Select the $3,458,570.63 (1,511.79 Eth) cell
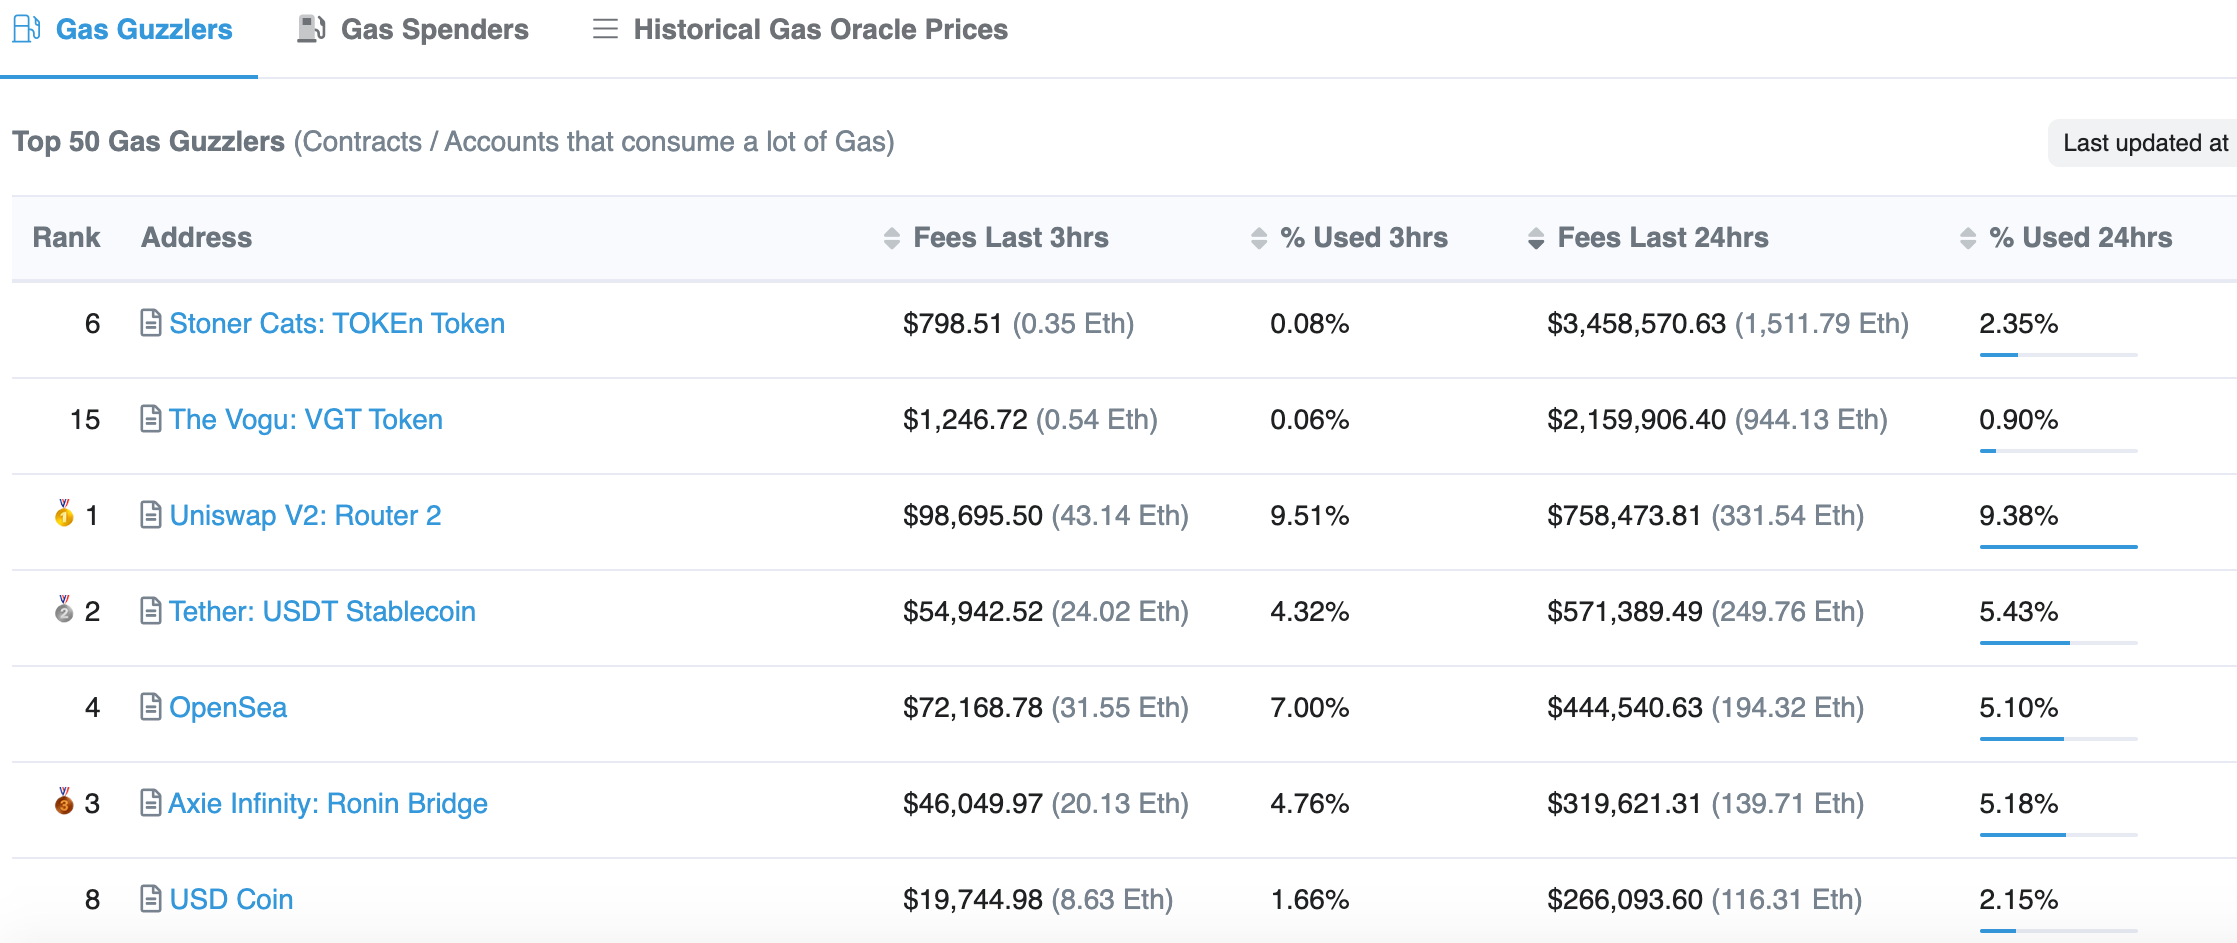This screenshot has width=2237, height=943. tap(1728, 324)
